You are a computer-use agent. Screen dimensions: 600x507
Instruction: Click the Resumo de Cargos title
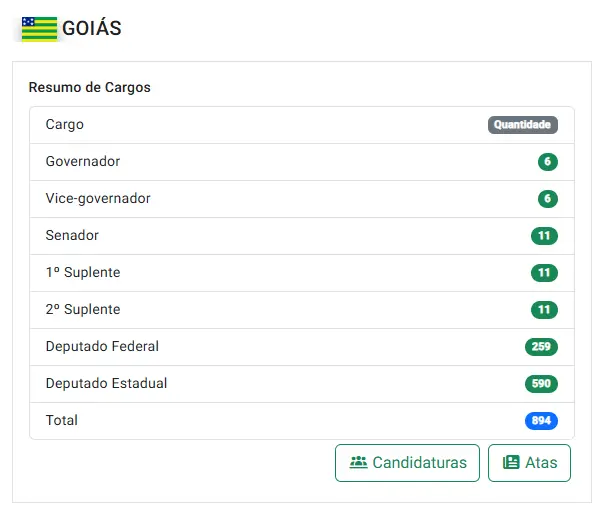click(90, 88)
